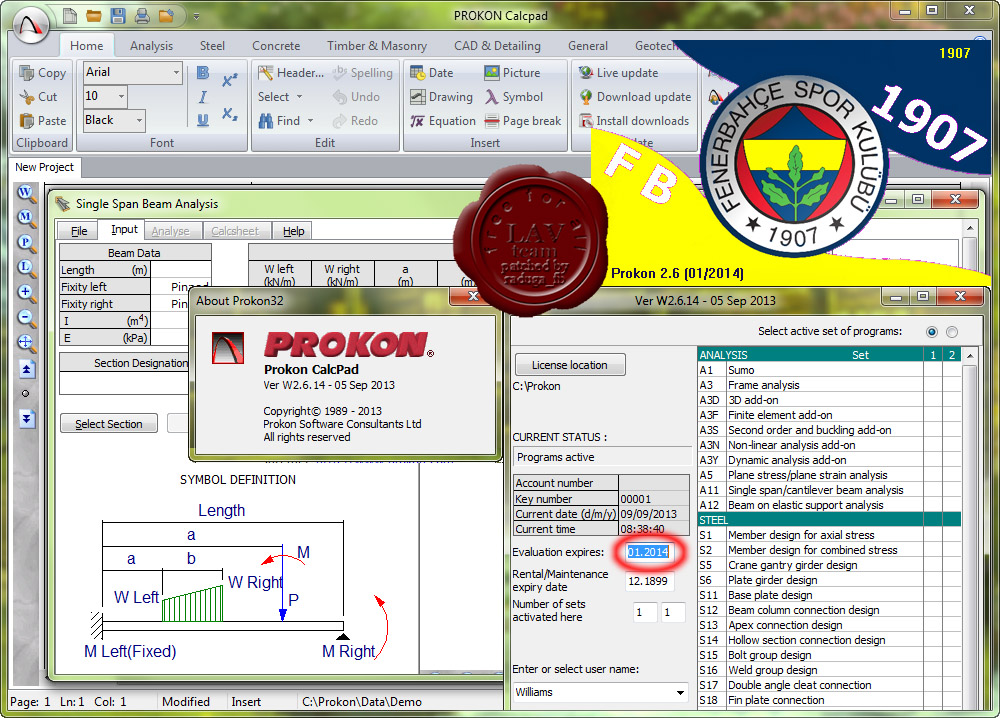Click the Rental/Maintenance expiry field showing 12.1899
The width and height of the screenshot is (1000, 718).
click(649, 581)
